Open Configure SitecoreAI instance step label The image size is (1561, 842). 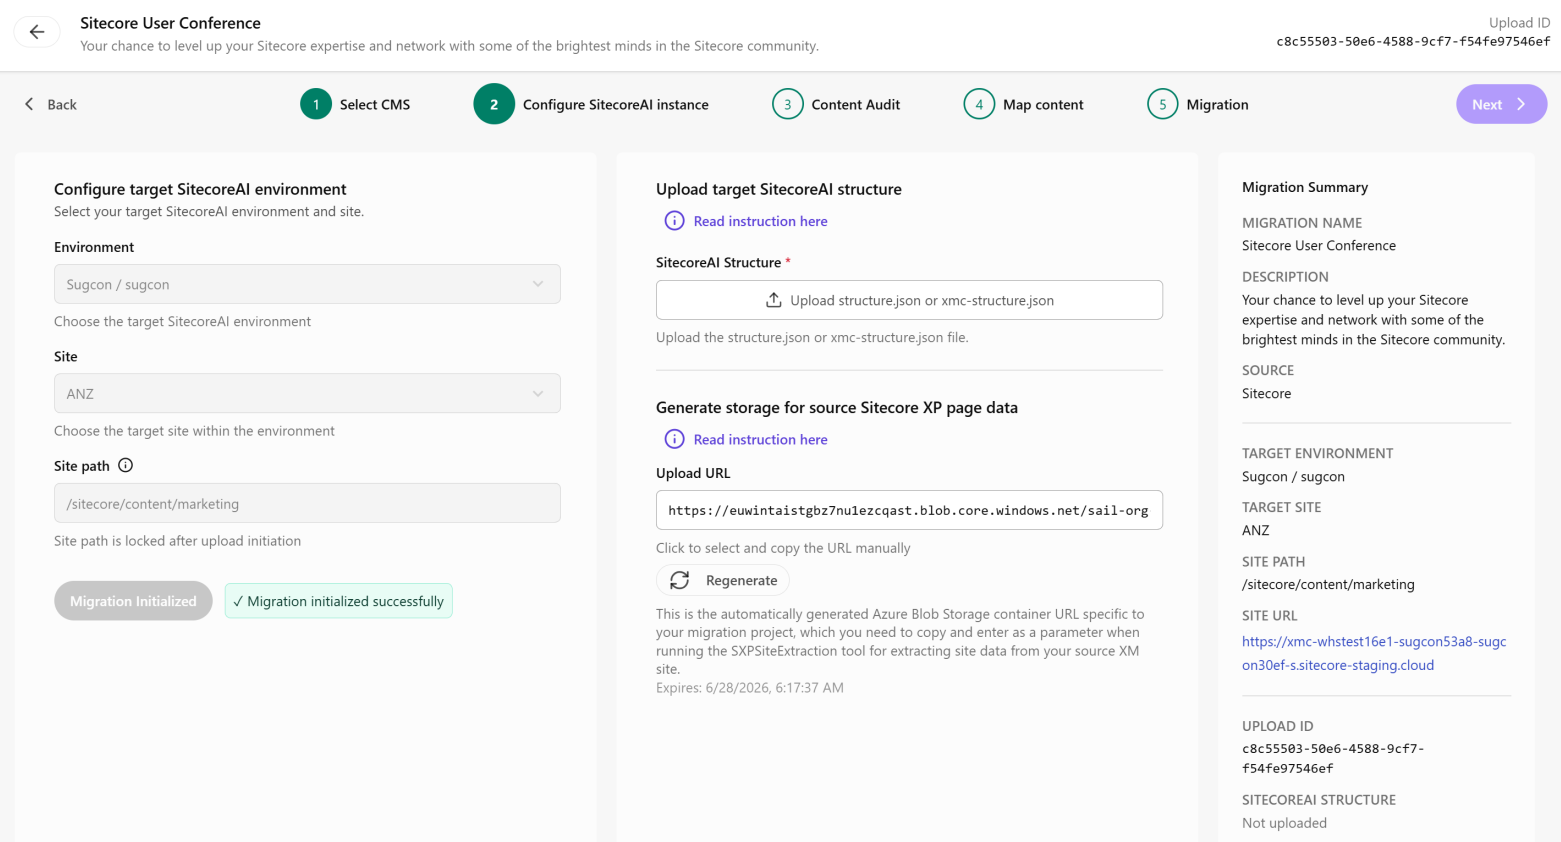[616, 104]
